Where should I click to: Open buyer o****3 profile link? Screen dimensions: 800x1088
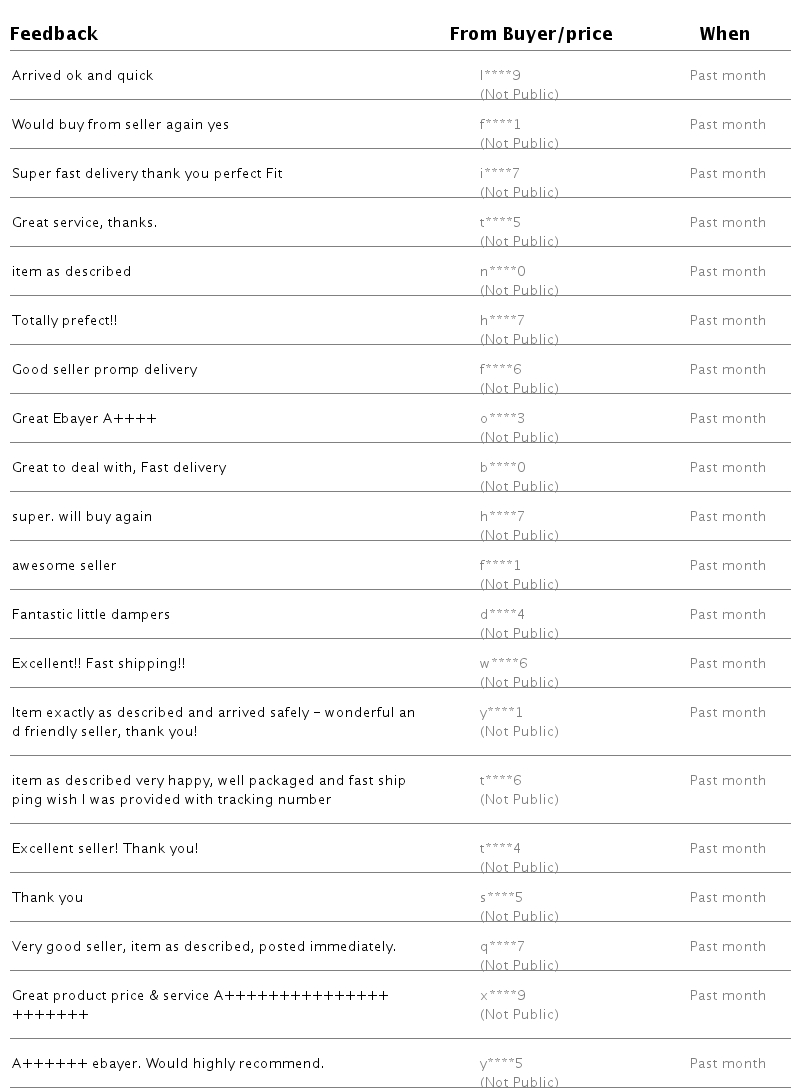tap(502, 419)
